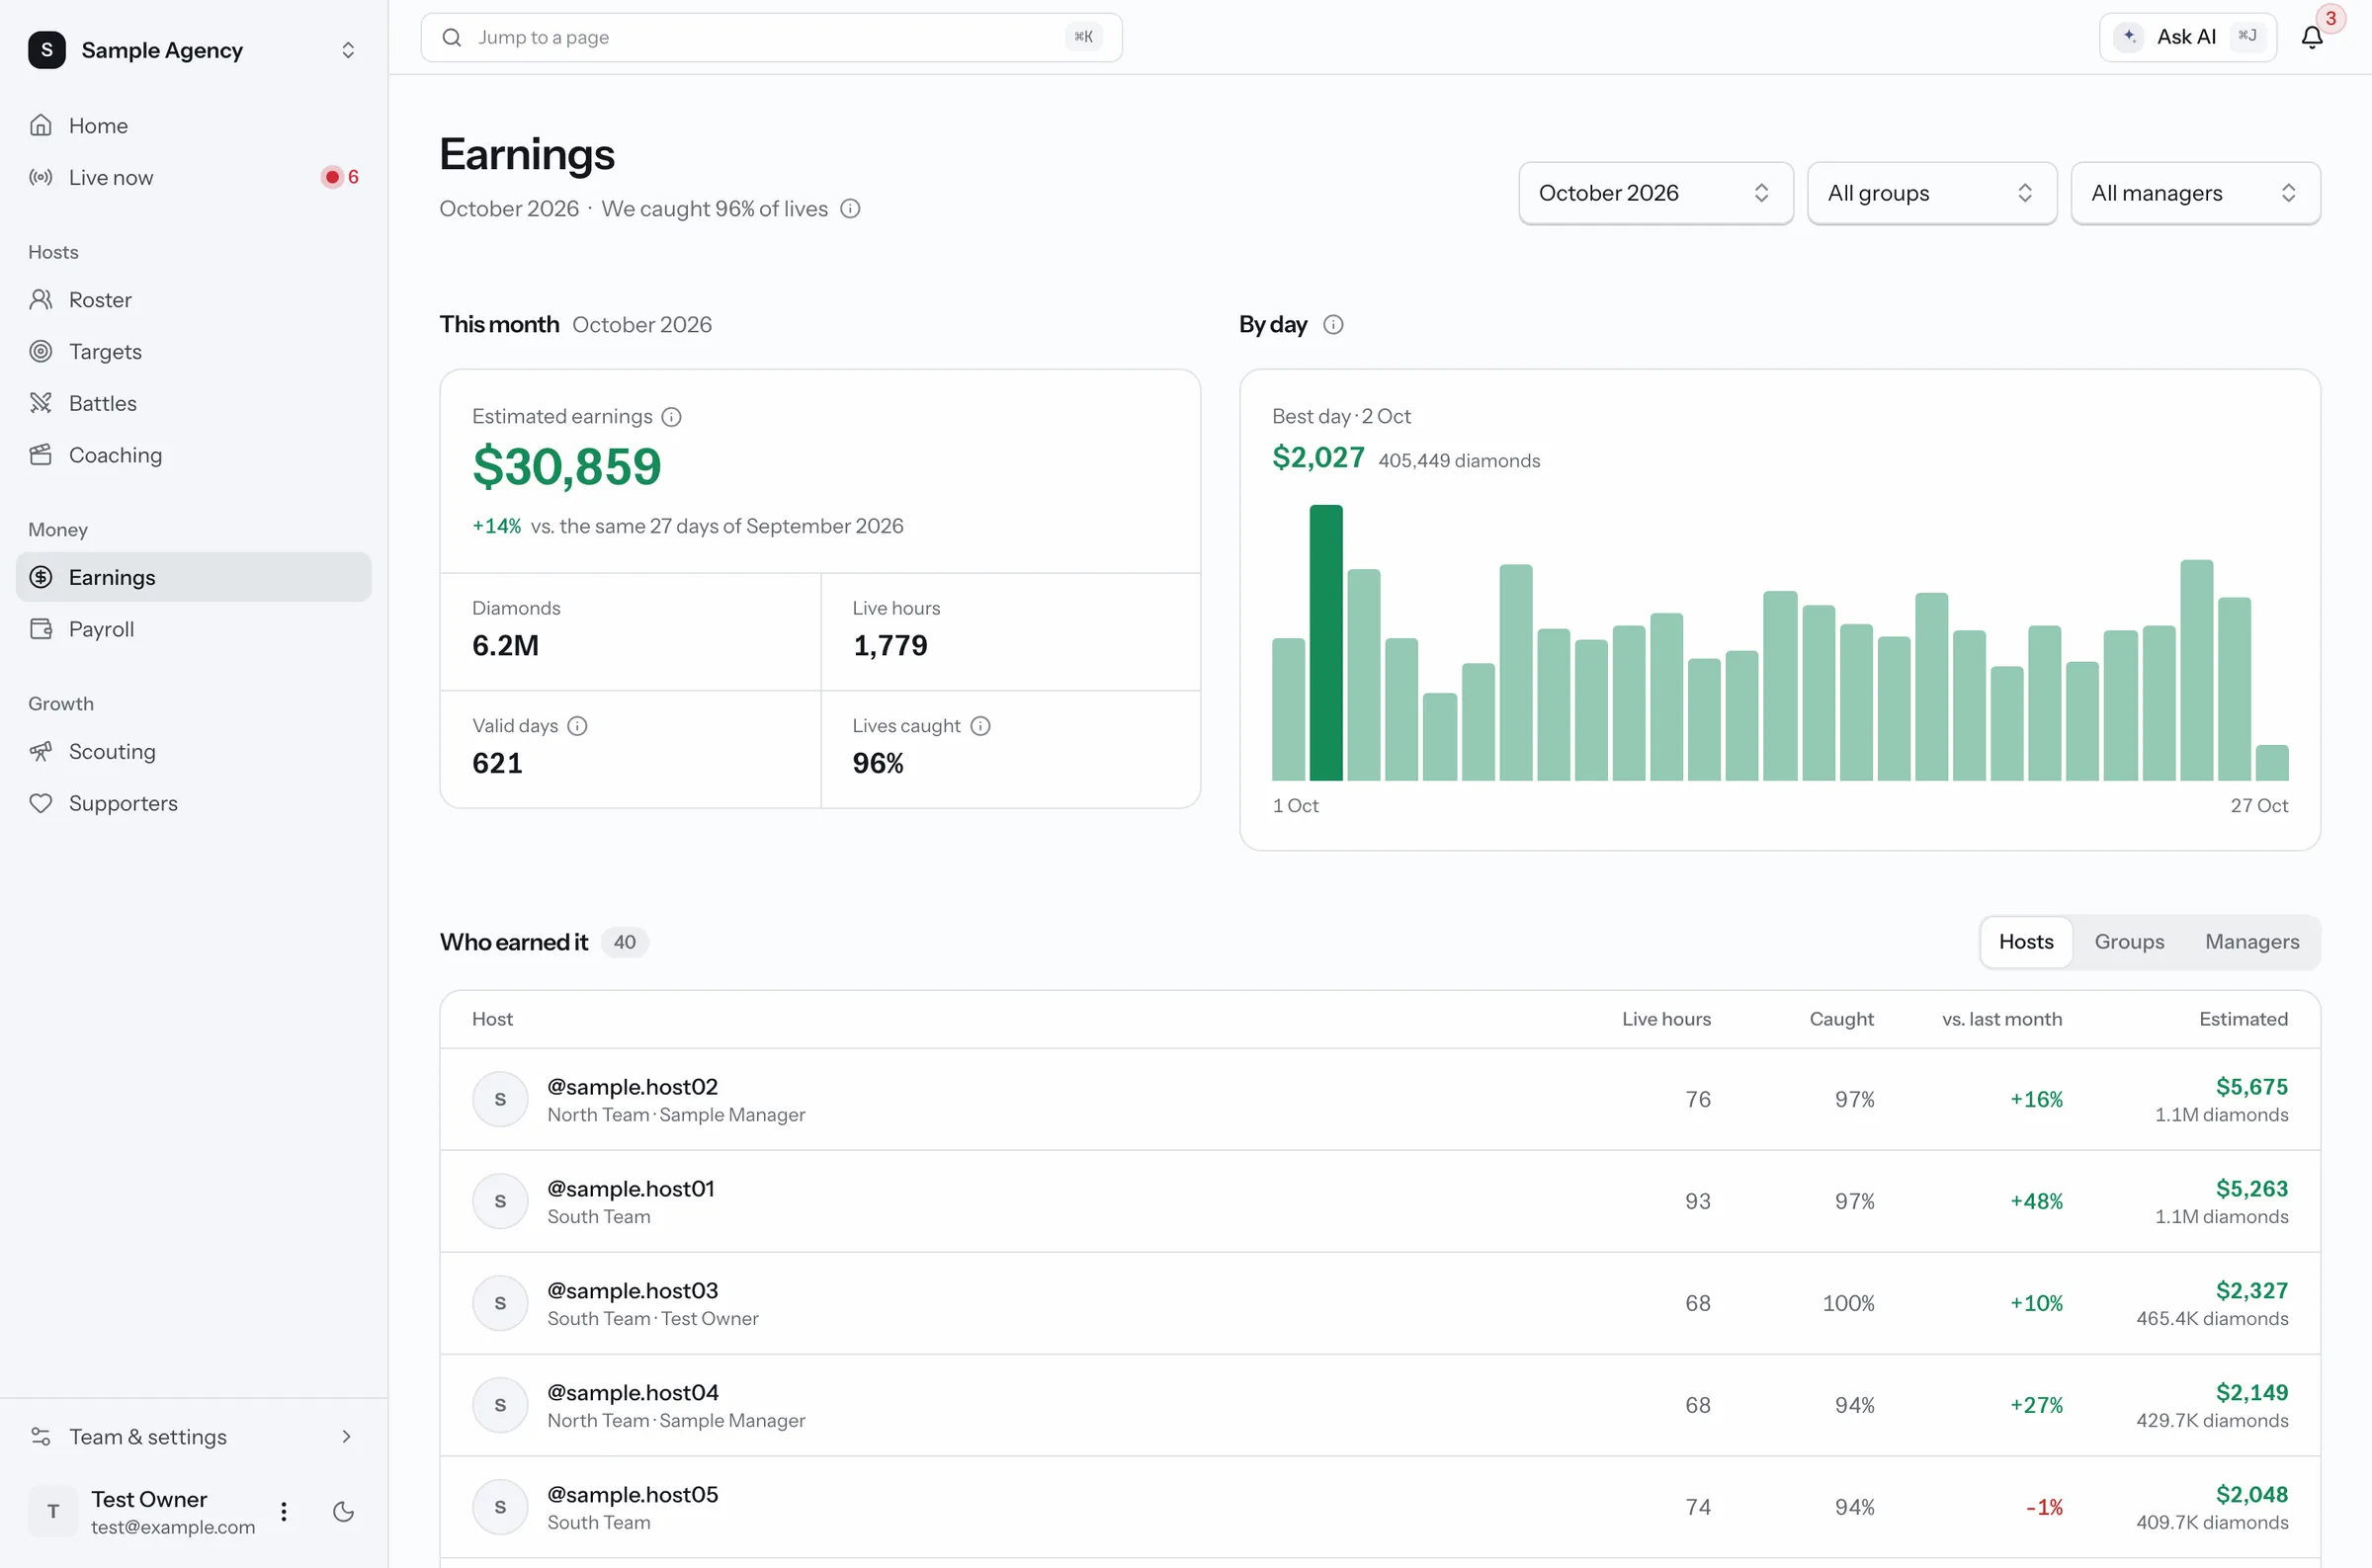Sort by Caught column header
This screenshot has height=1568, width=2372.
[1841, 1019]
